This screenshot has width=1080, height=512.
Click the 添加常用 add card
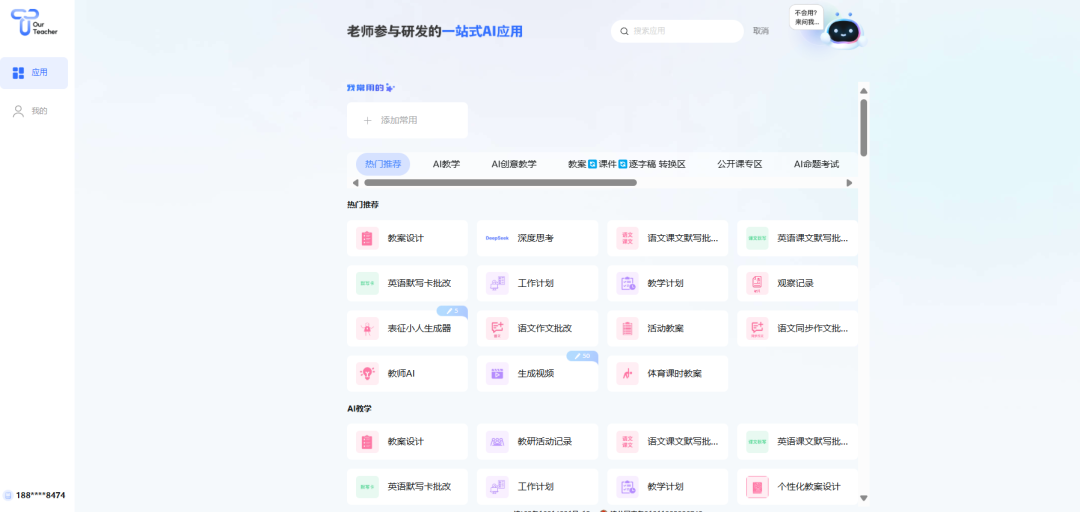pyautogui.click(x=407, y=120)
